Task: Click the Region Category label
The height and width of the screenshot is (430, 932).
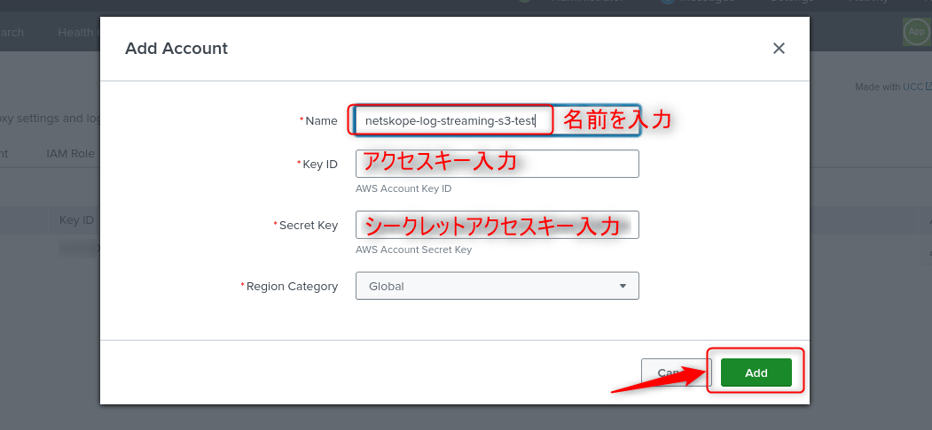Action: pos(292,286)
